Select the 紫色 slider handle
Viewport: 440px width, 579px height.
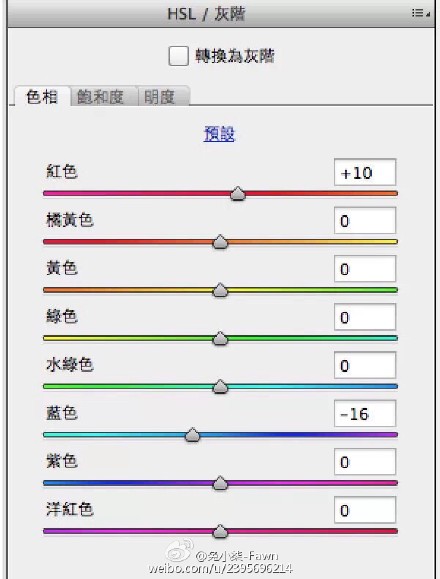pos(220,483)
